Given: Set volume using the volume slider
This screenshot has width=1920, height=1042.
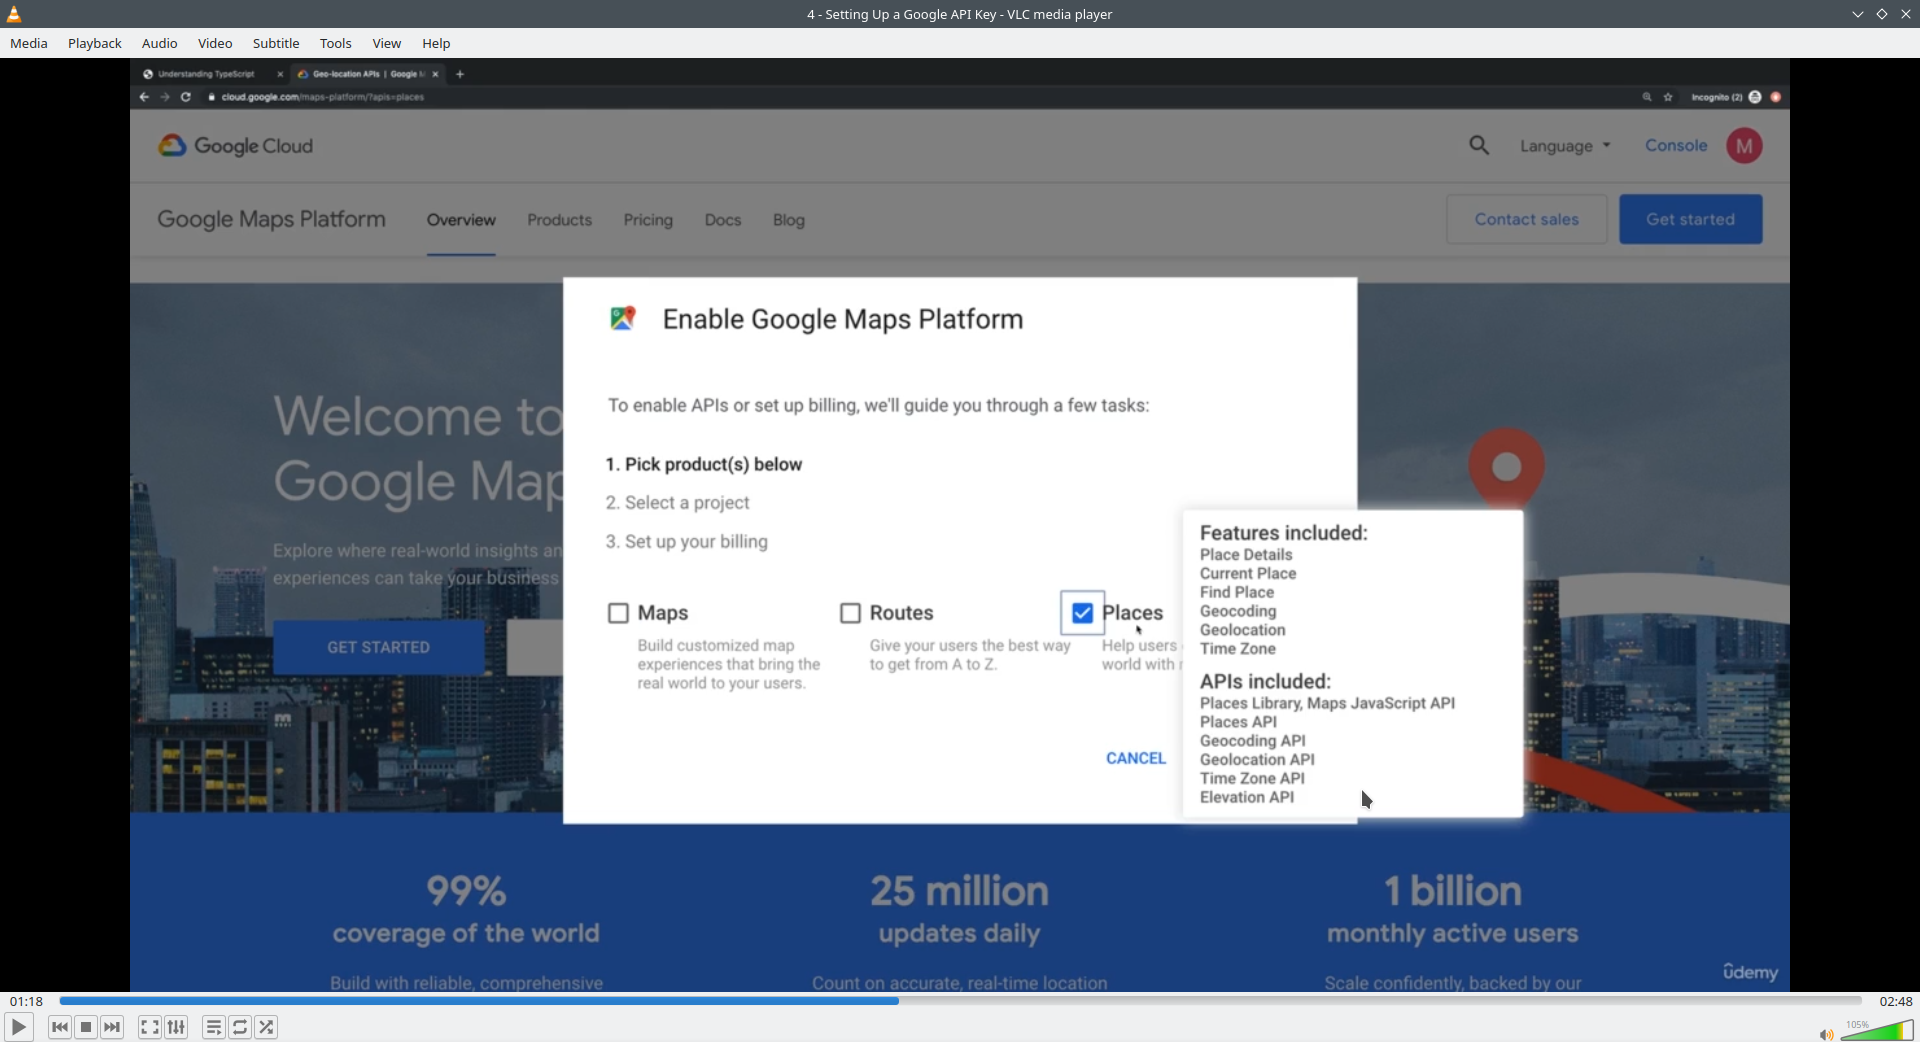Looking at the screenshot, I should (x=1877, y=1031).
